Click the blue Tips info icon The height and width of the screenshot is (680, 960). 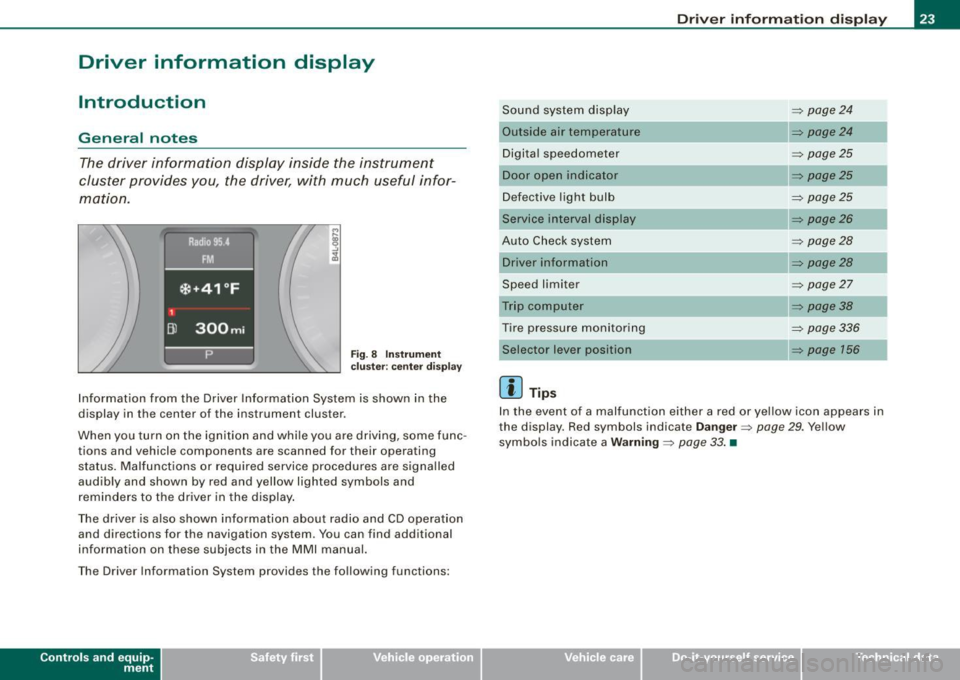click(x=511, y=387)
